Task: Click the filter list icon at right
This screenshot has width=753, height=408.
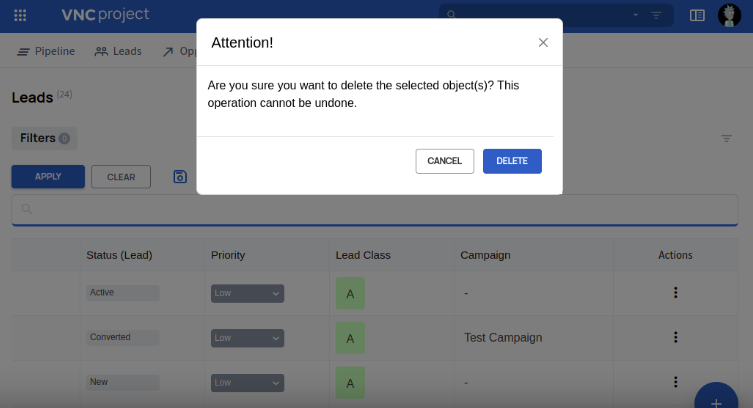Action: 727,138
